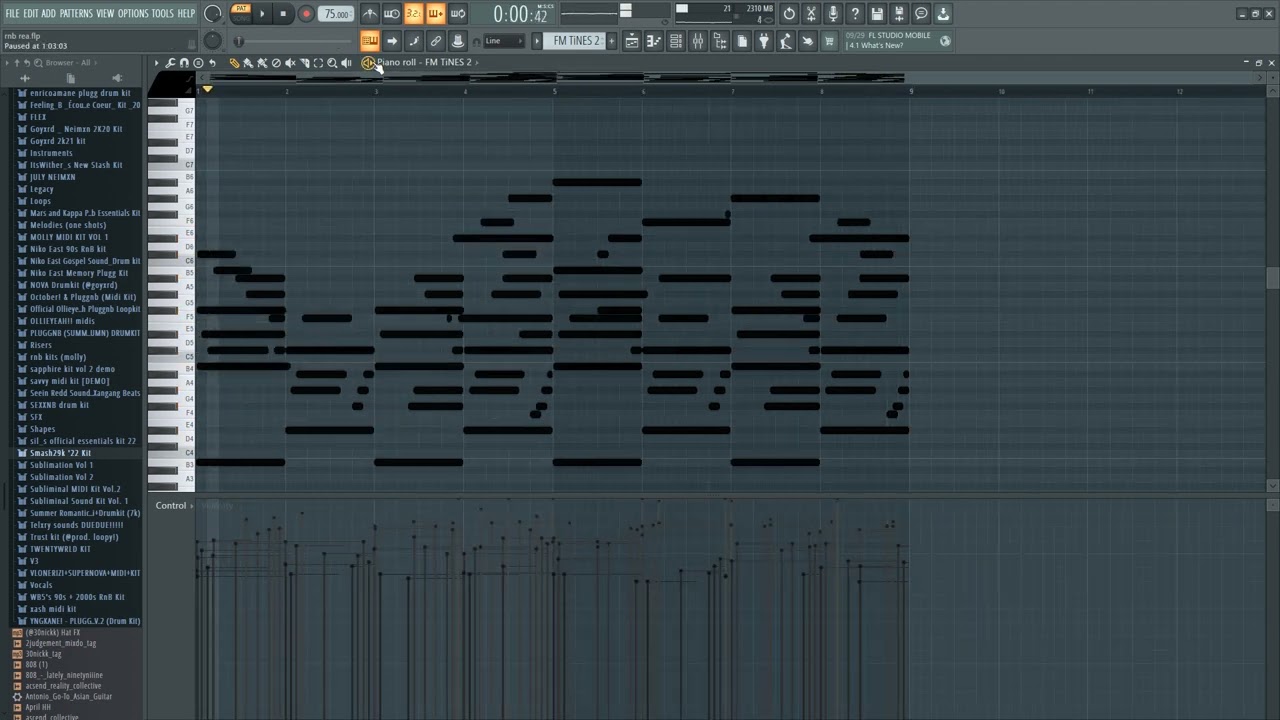This screenshot has width=1280, height=720.
Task: Activate the Zoom tool in piano roll
Action: [x=332, y=63]
